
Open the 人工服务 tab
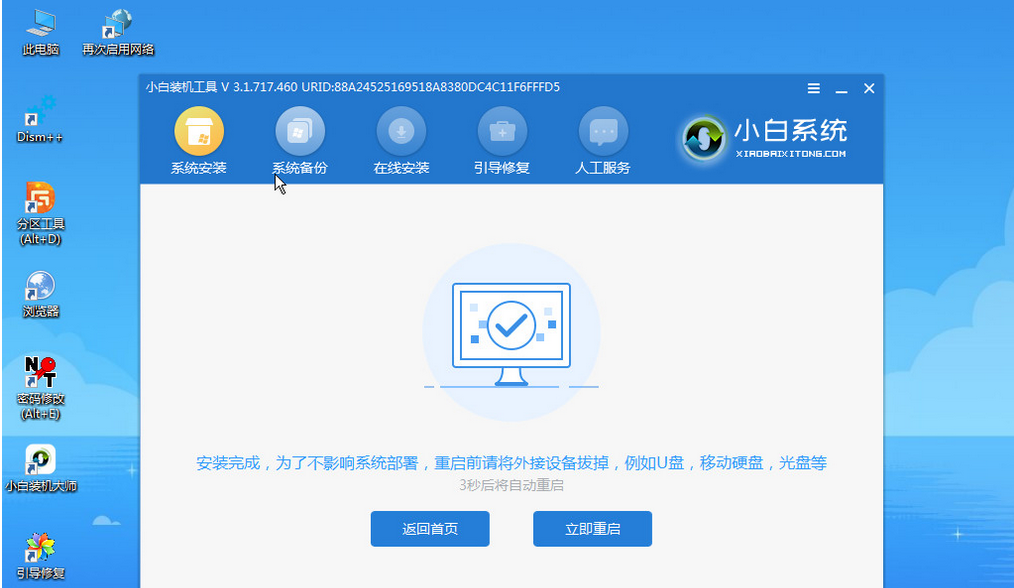point(603,141)
